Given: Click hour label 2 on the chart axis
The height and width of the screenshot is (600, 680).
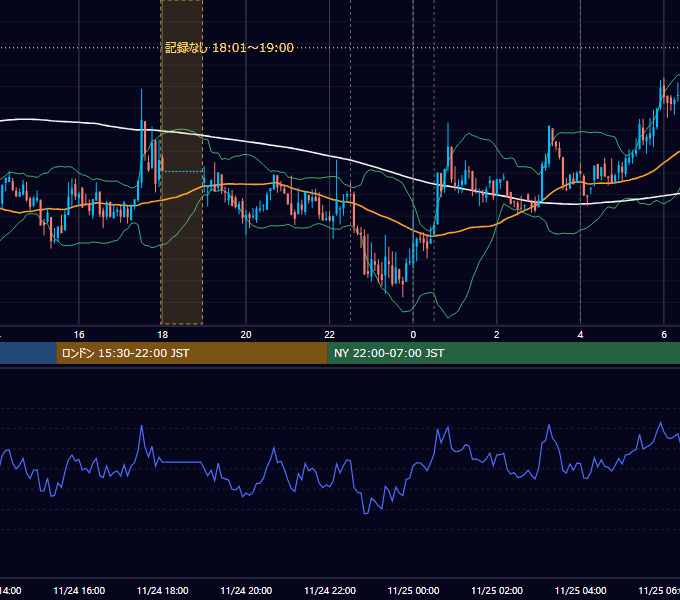Looking at the screenshot, I should pos(497,335).
